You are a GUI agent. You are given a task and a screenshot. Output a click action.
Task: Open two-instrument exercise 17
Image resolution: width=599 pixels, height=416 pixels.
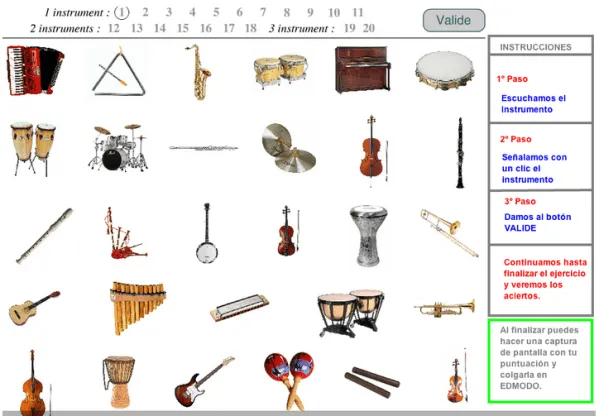(x=228, y=28)
